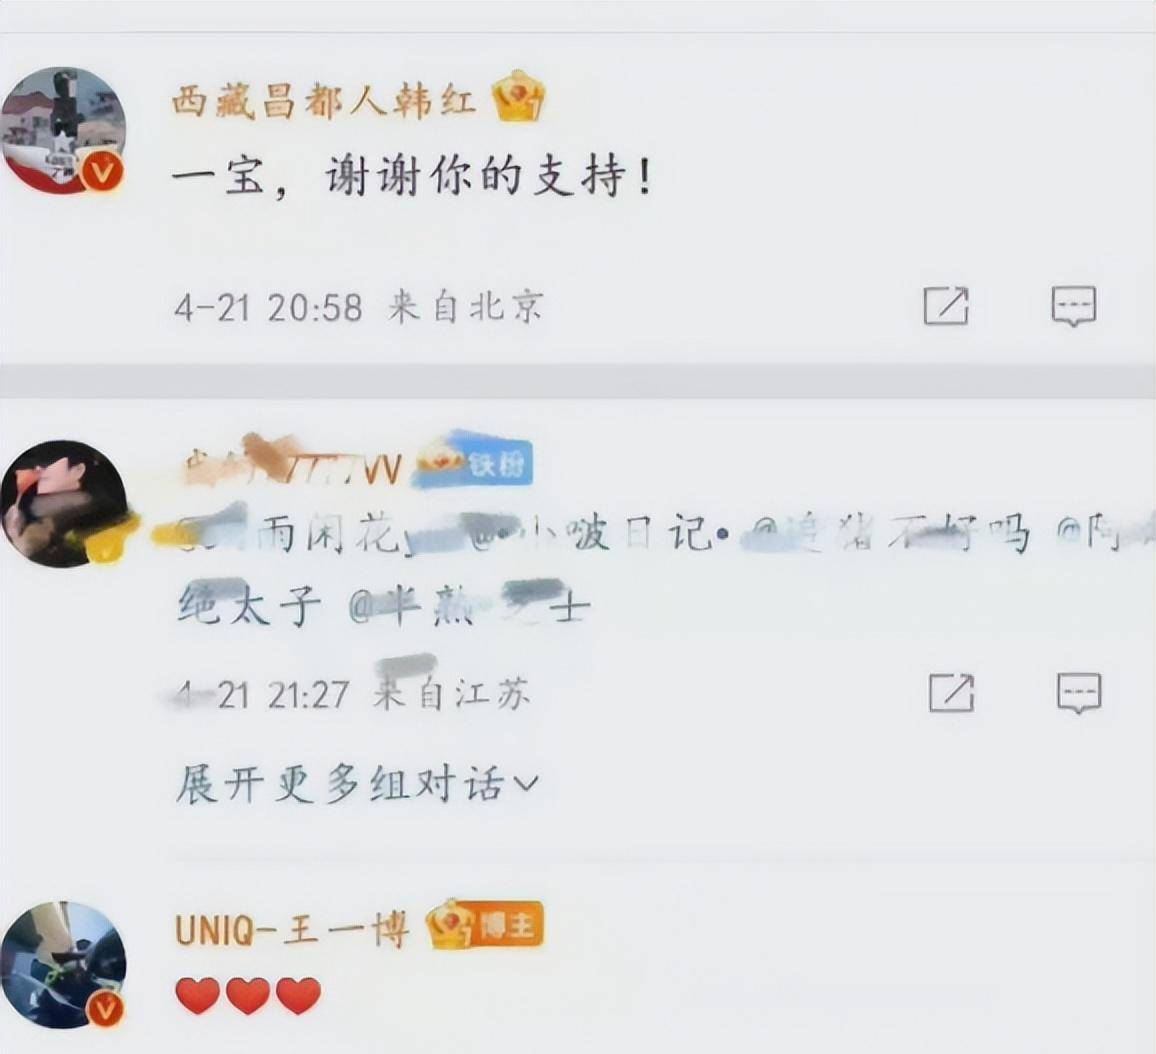Reply to the 4-21 21:27 comment
Viewport: 1156px width, 1054px height.
[1079, 692]
